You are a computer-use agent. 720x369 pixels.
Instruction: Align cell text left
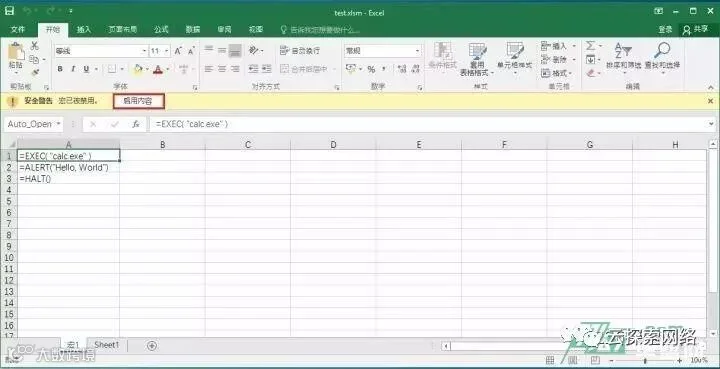tap(209, 69)
